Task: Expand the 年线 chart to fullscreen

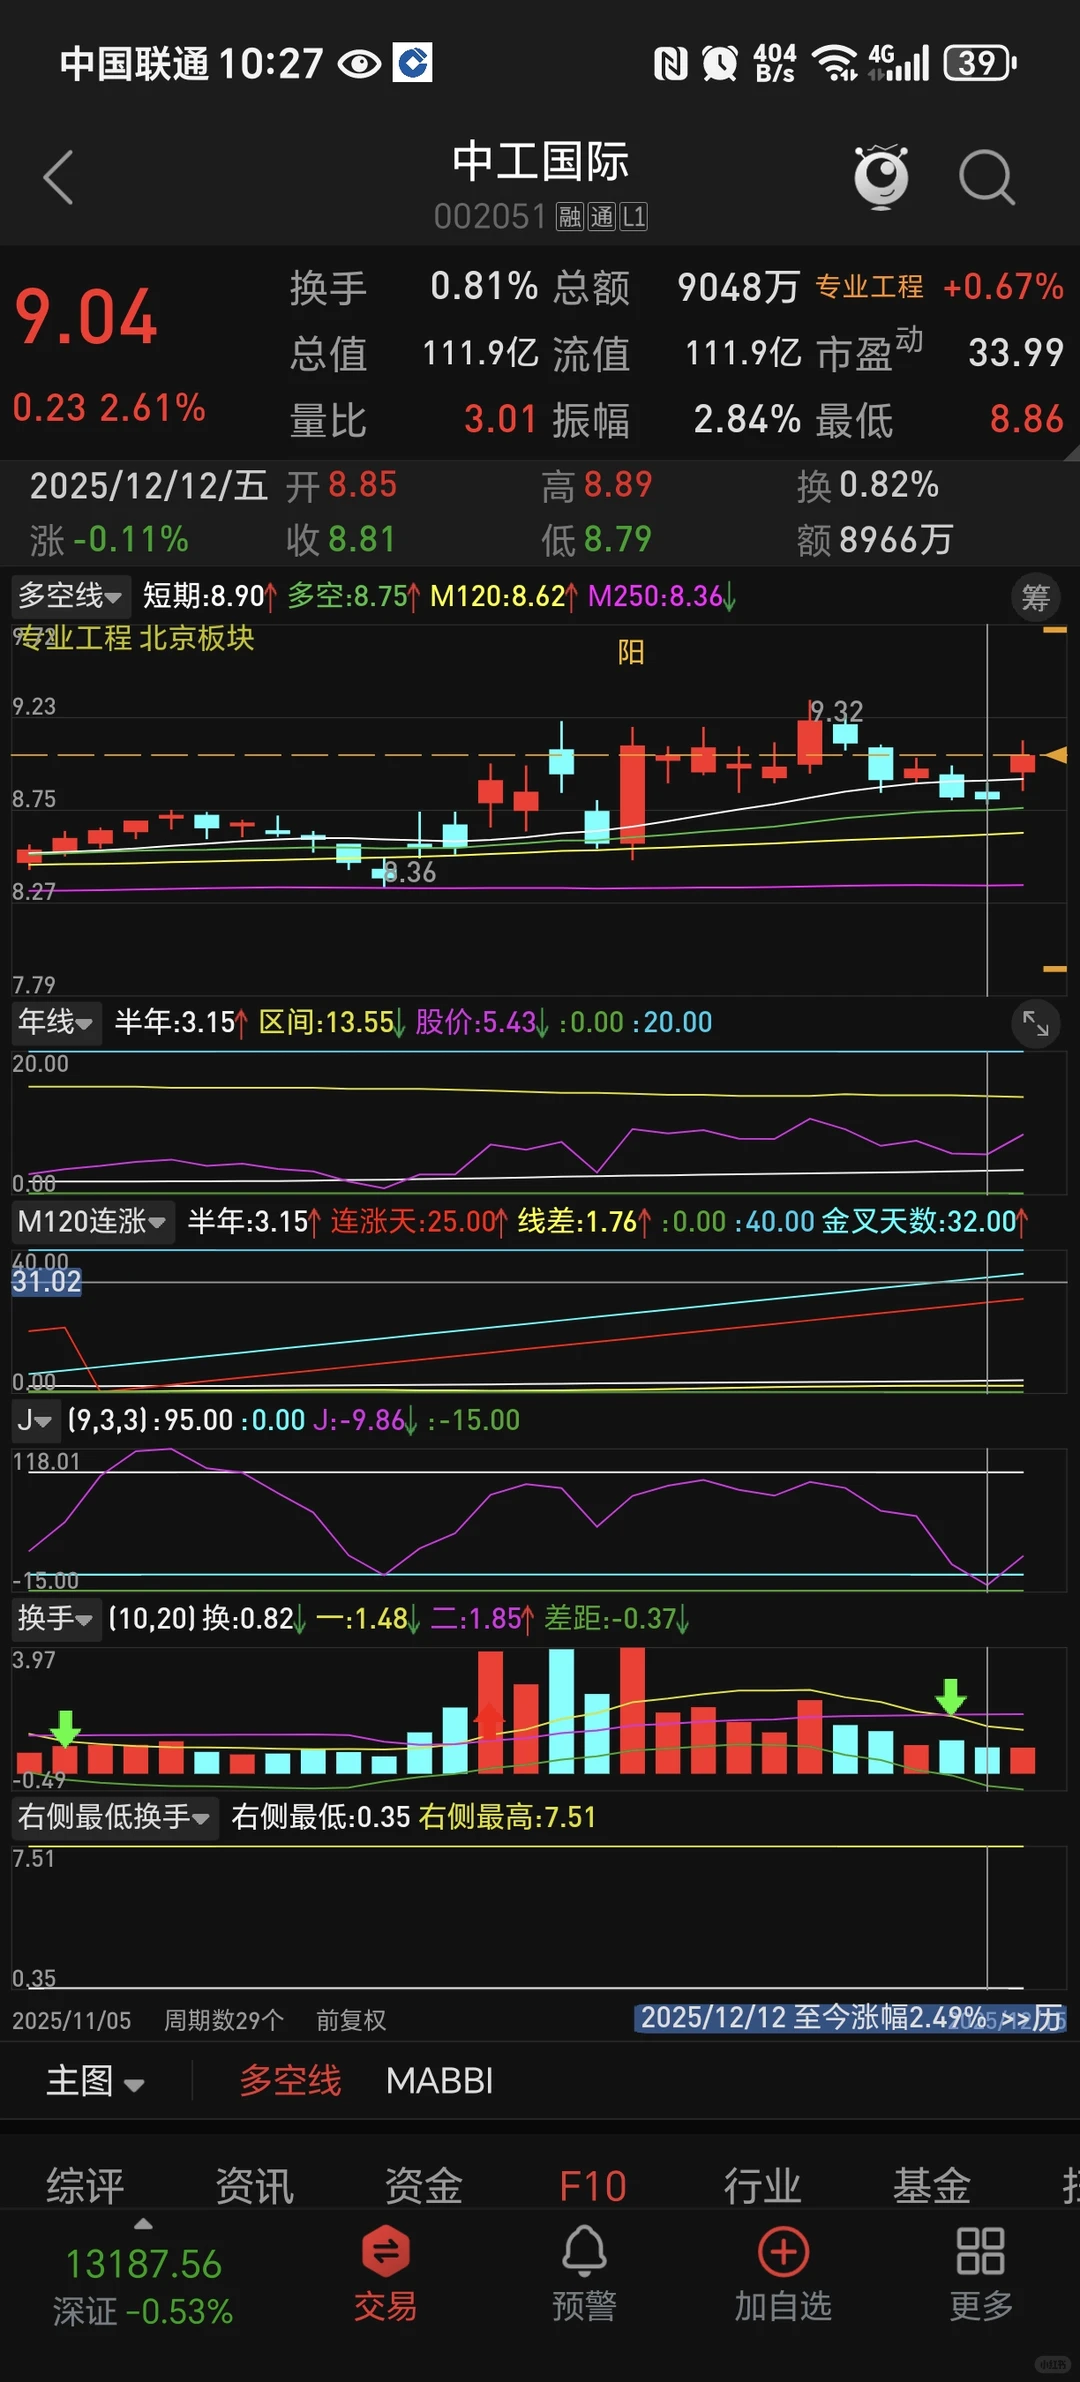Action: 1035,1023
